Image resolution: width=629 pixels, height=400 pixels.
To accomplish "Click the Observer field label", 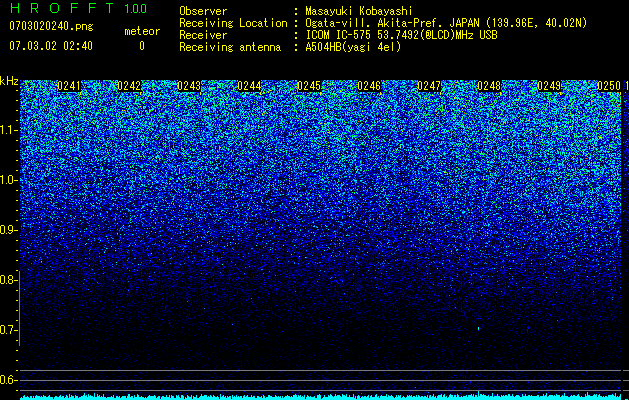I will click(203, 11).
